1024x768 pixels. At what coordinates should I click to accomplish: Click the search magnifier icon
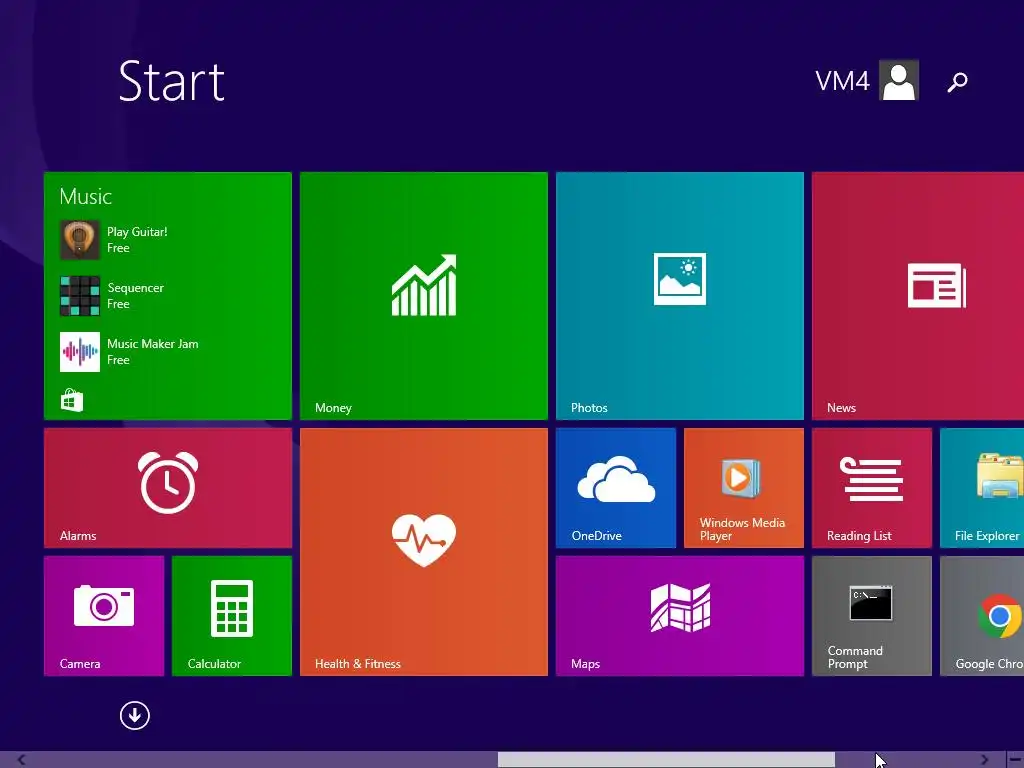pos(957,82)
